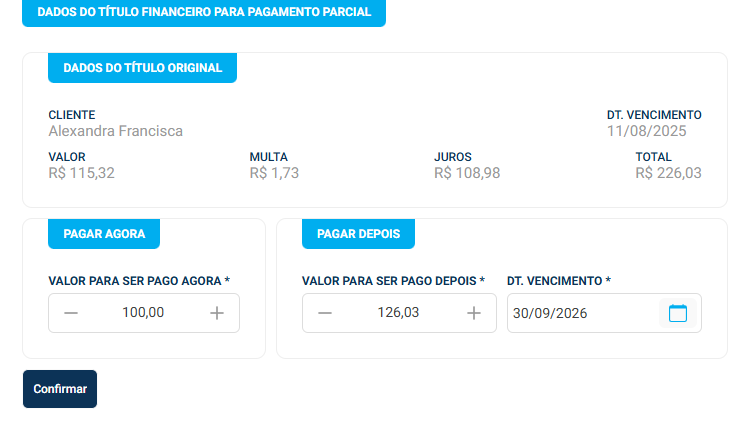Screen dimensions: 749x431
Task: Focus the 100,00 pay-now value field
Action: click(x=143, y=313)
